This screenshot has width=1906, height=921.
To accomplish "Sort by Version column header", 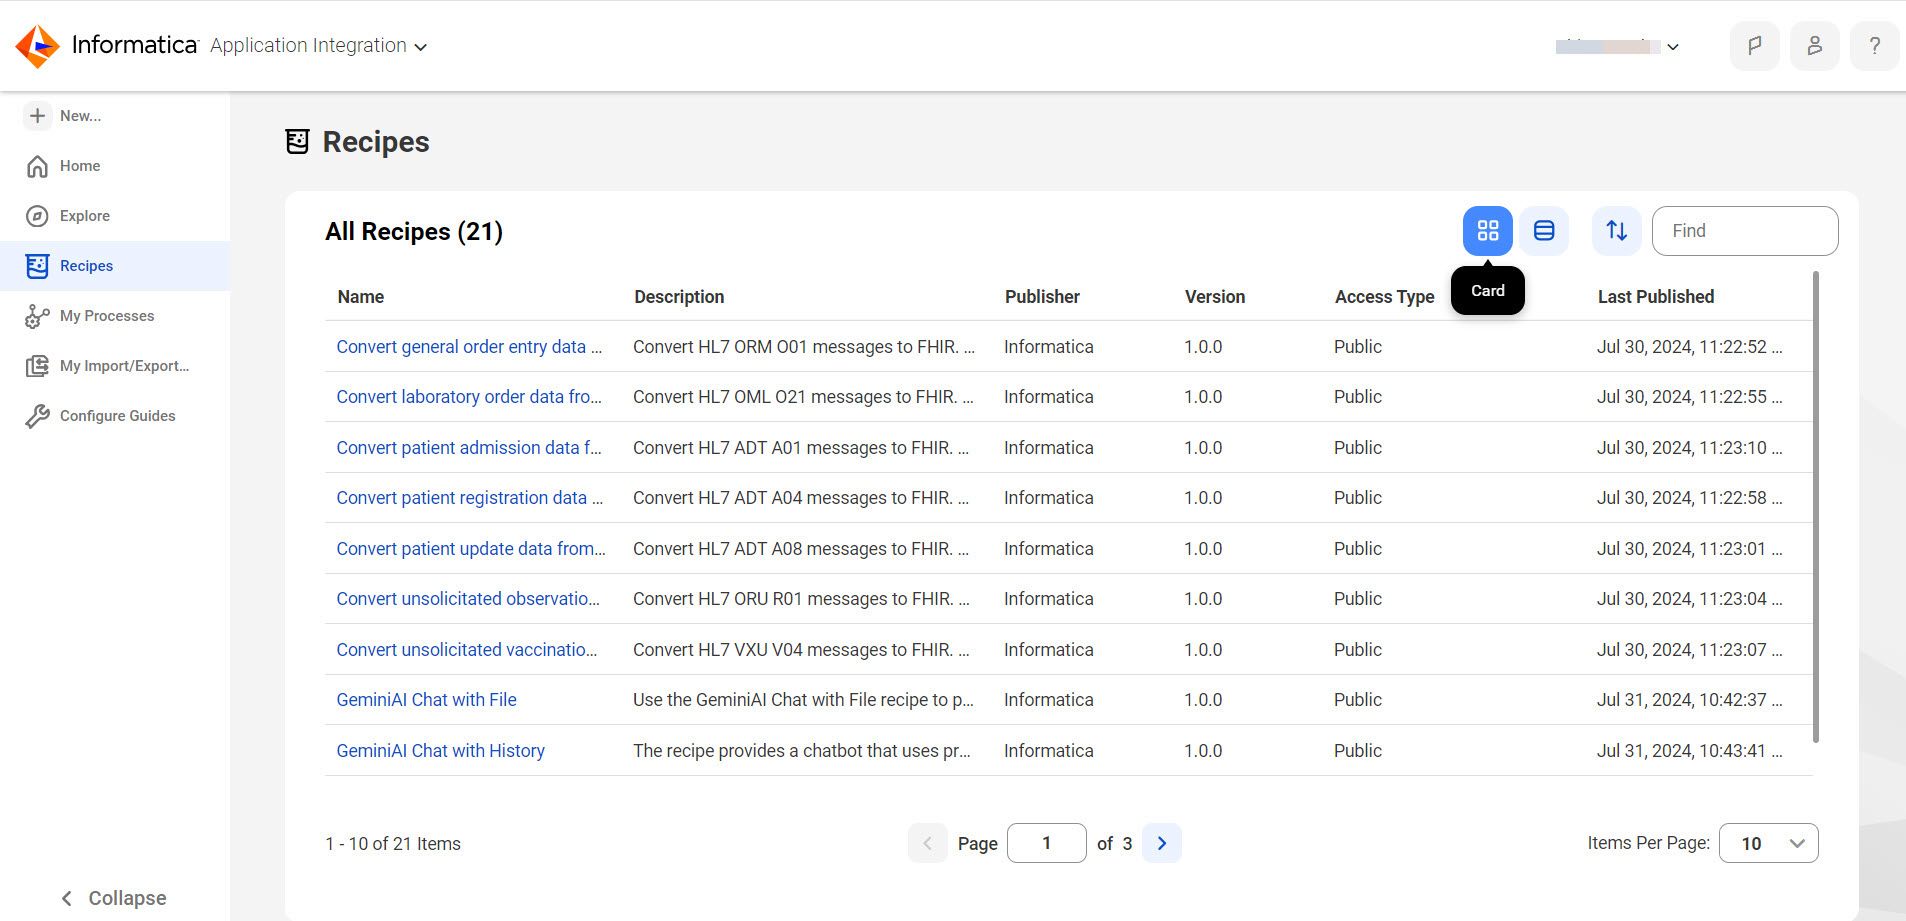I will click(1215, 297).
